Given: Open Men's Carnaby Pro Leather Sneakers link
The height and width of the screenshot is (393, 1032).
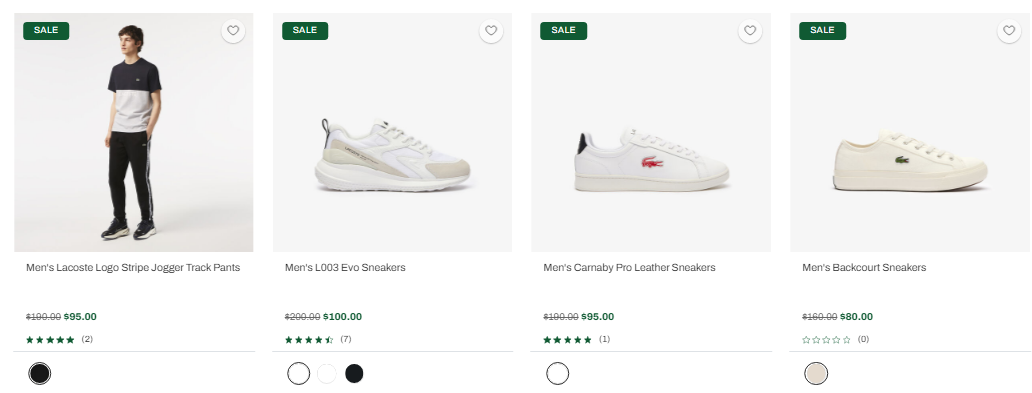Looking at the screenshot, I should pyautogui.click(x=629, y=267).
